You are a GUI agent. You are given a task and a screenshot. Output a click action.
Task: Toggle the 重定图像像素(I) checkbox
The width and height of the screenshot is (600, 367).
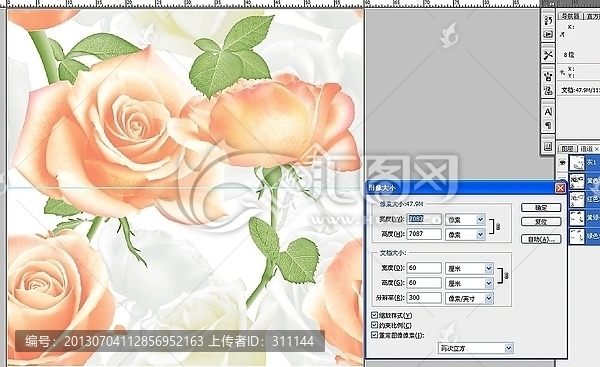(374, 335)
